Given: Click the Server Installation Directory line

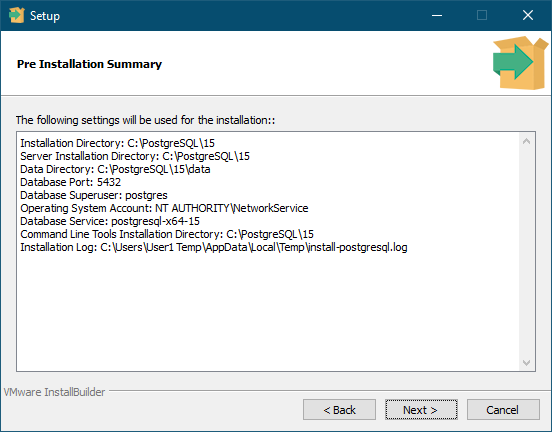Looking at the screenshot, I should [135, 156].
